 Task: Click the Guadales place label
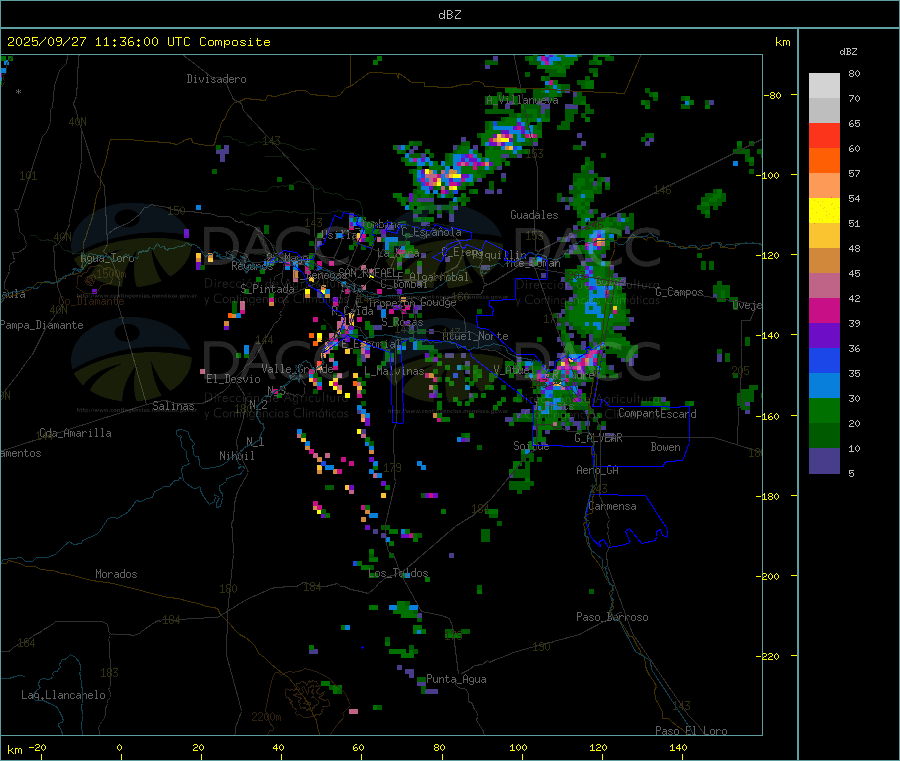(x=534, y=215)
